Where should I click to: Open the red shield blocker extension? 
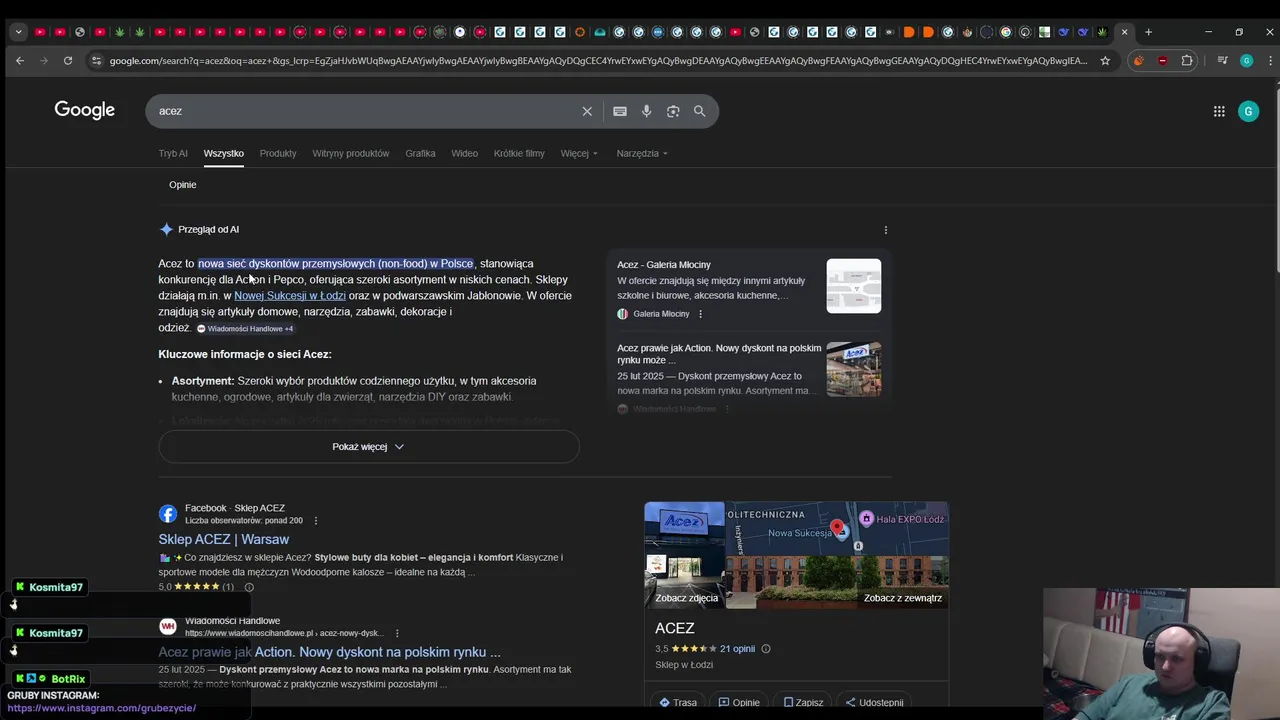pyautogui.click(x=1162, y=61)
